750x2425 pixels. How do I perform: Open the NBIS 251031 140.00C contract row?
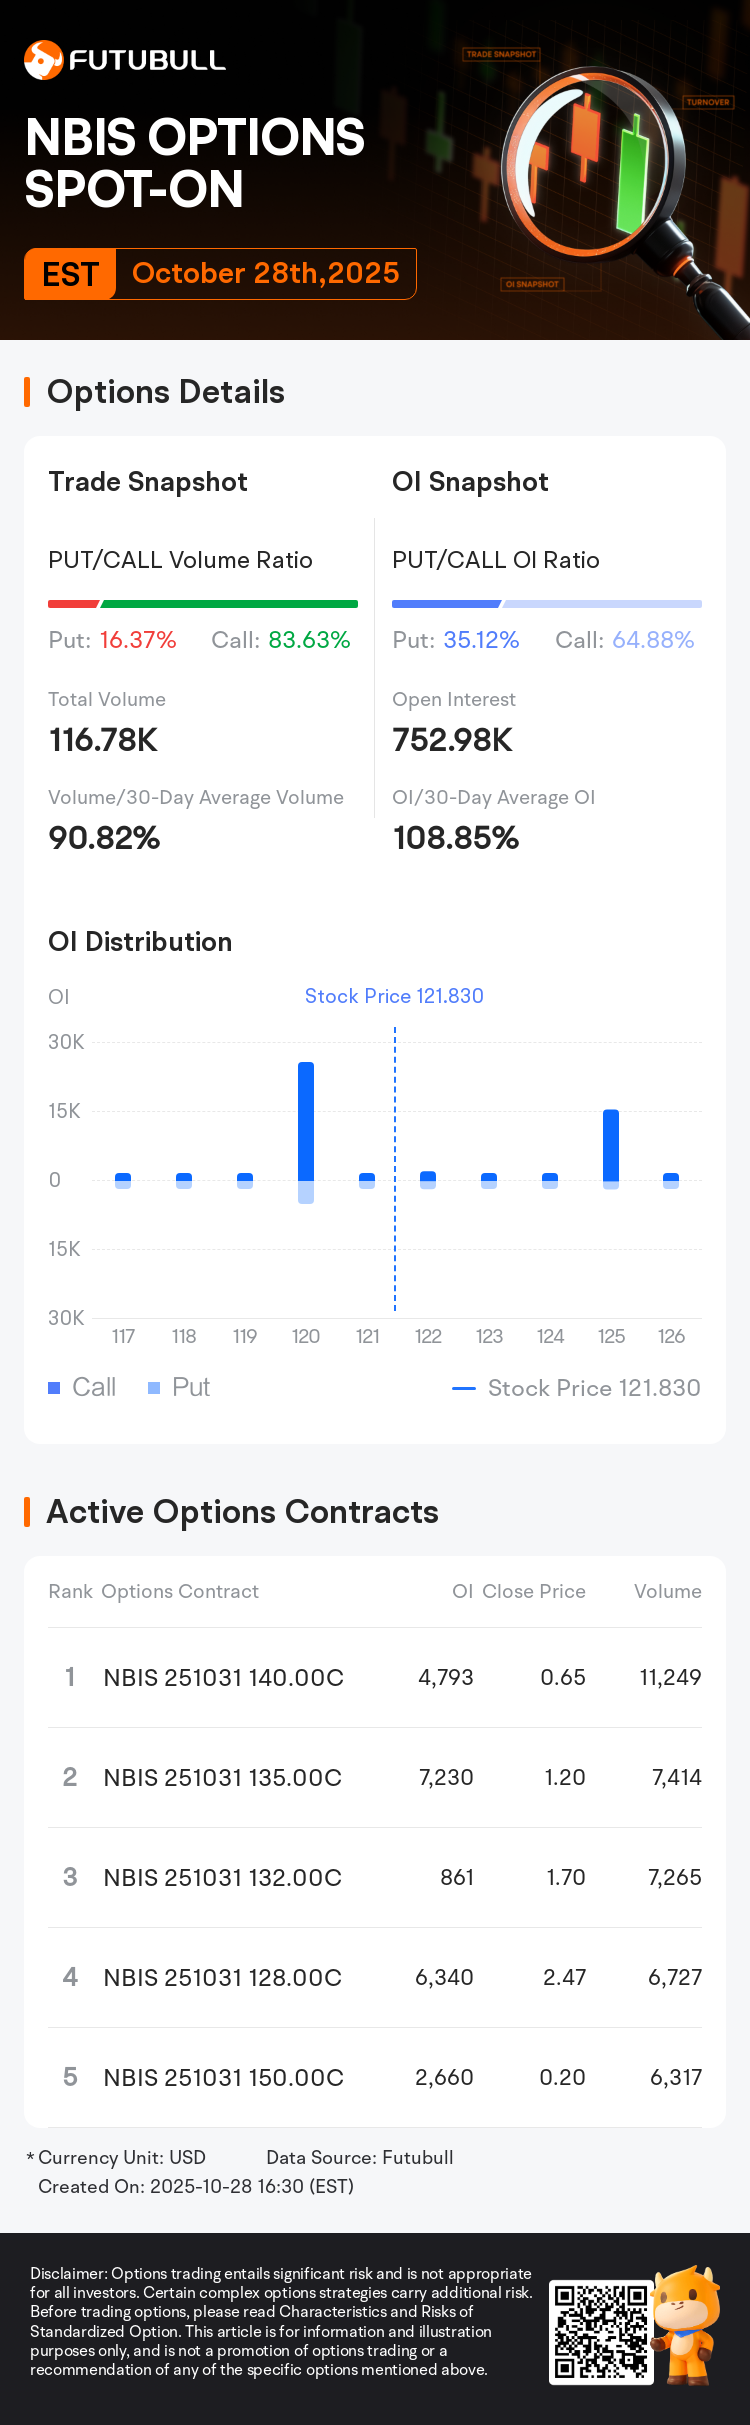[x=375, y=1677]
